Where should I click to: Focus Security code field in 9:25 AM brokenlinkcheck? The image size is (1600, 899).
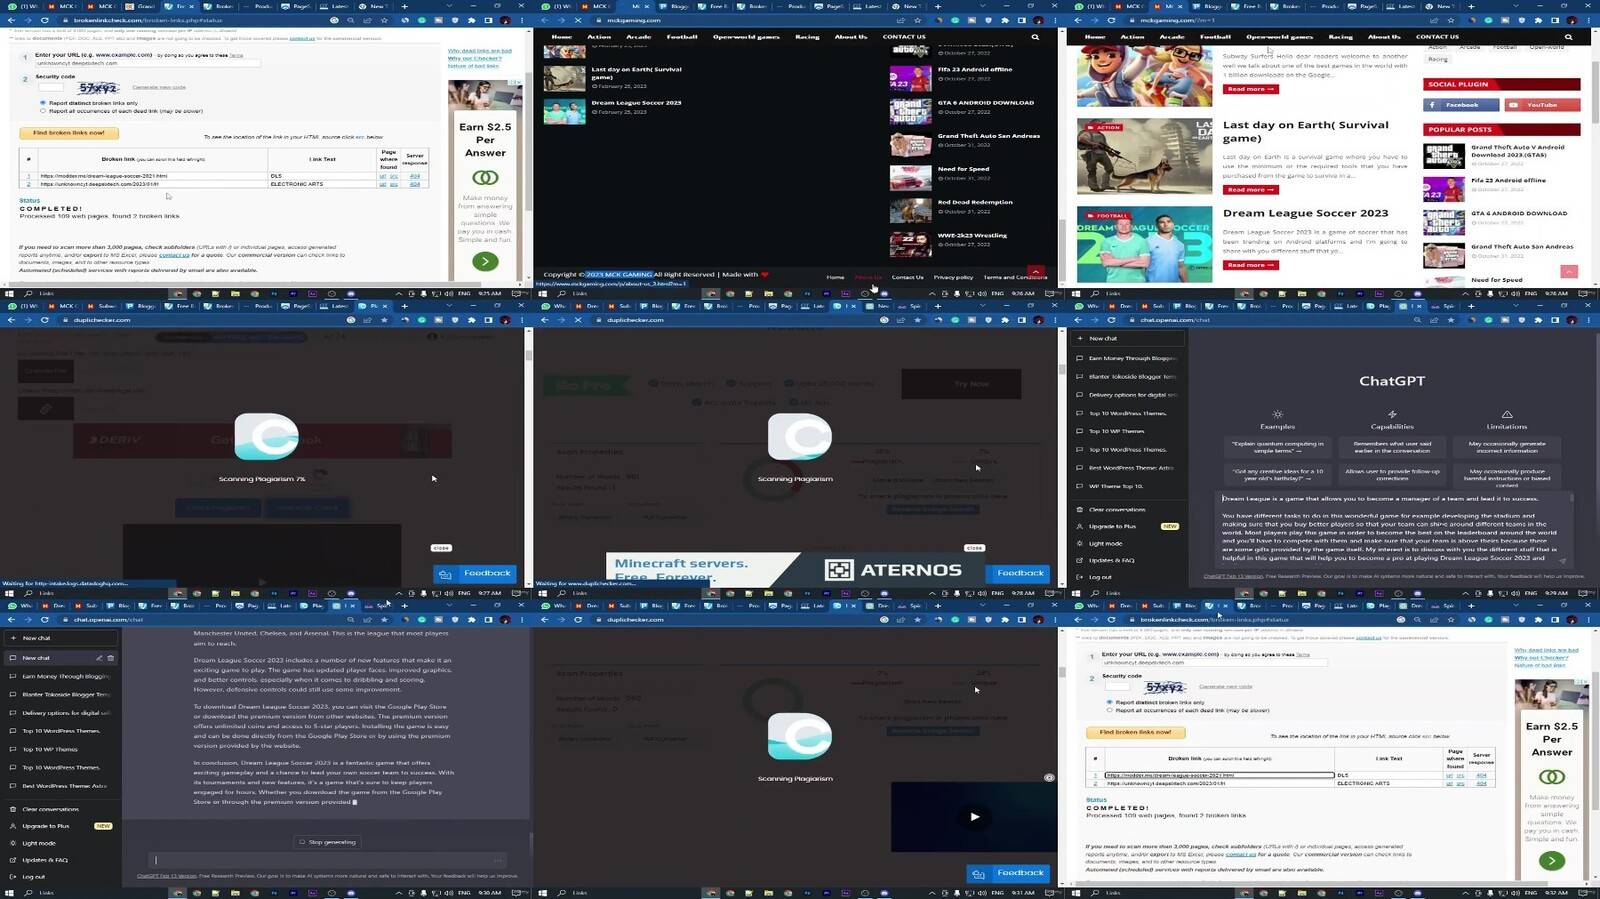point(49,88)
